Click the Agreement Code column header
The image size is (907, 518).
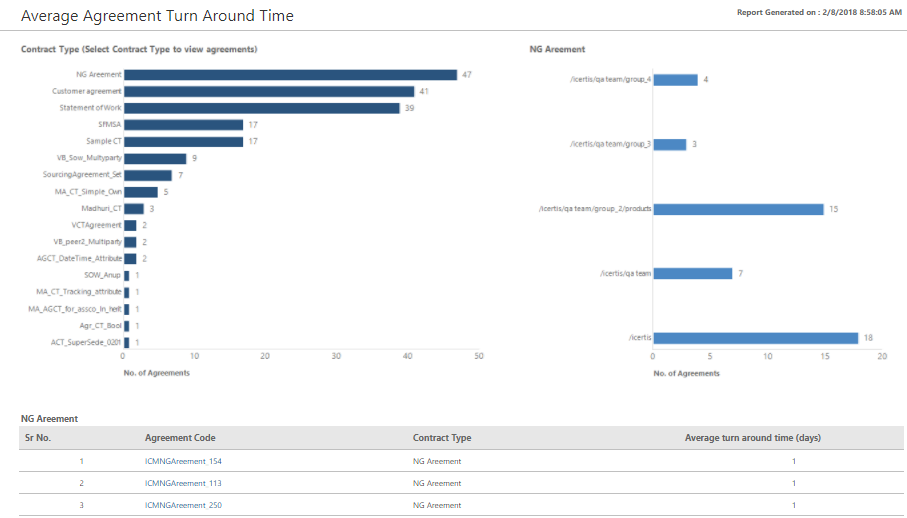pyautogui.click(x=180, y=438)
